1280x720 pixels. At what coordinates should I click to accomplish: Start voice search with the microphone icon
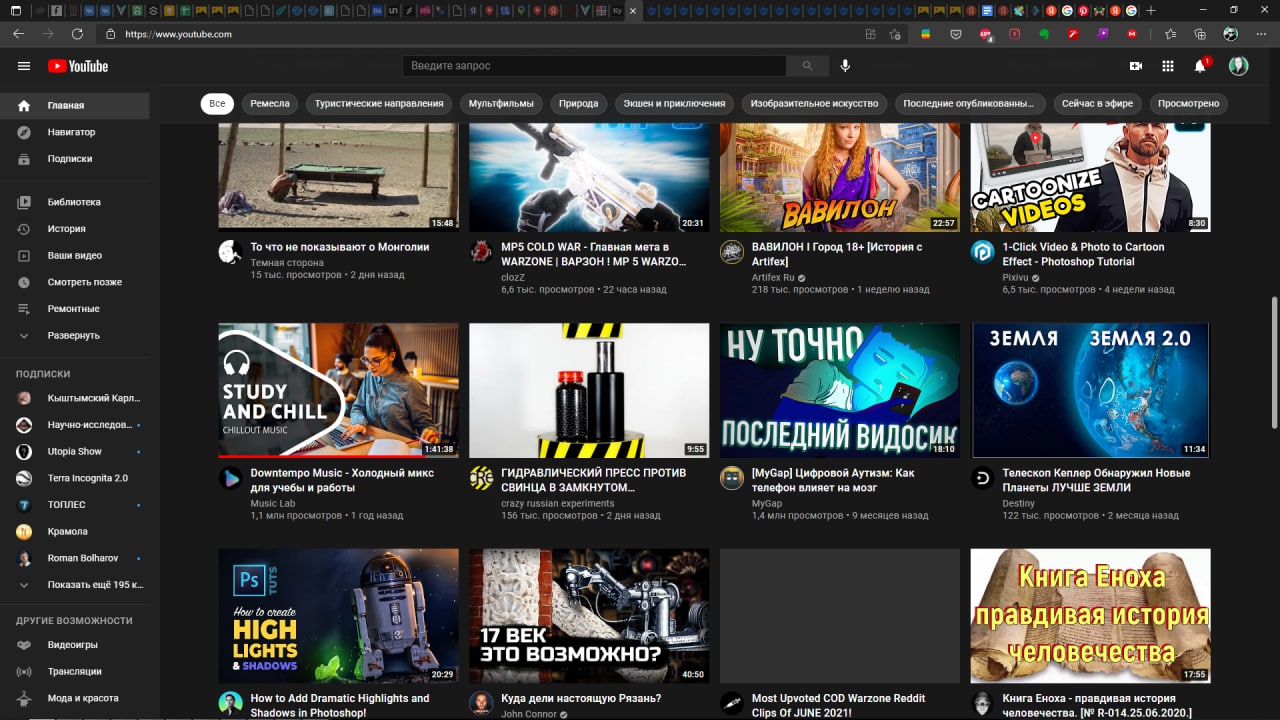(x=845, y=66)
